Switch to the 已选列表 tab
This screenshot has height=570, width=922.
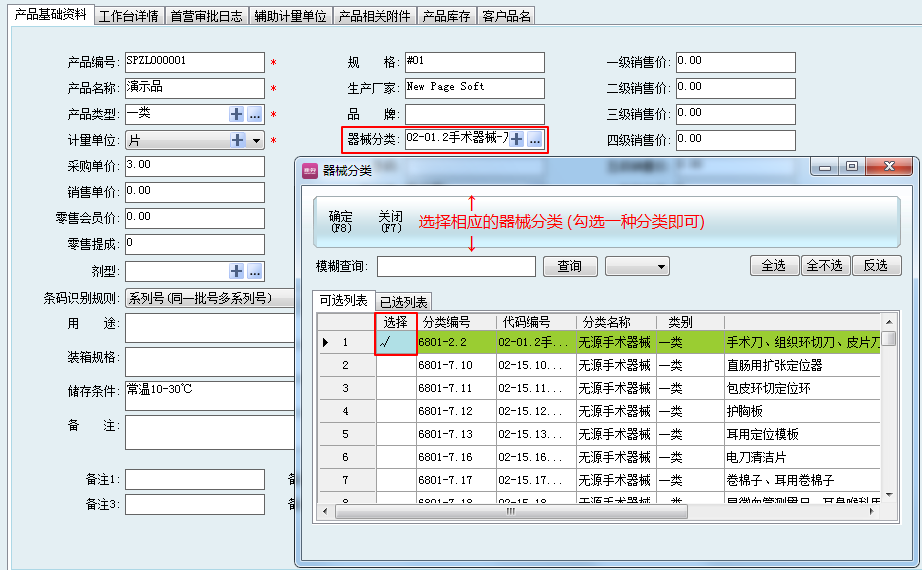tap(404, 302)
